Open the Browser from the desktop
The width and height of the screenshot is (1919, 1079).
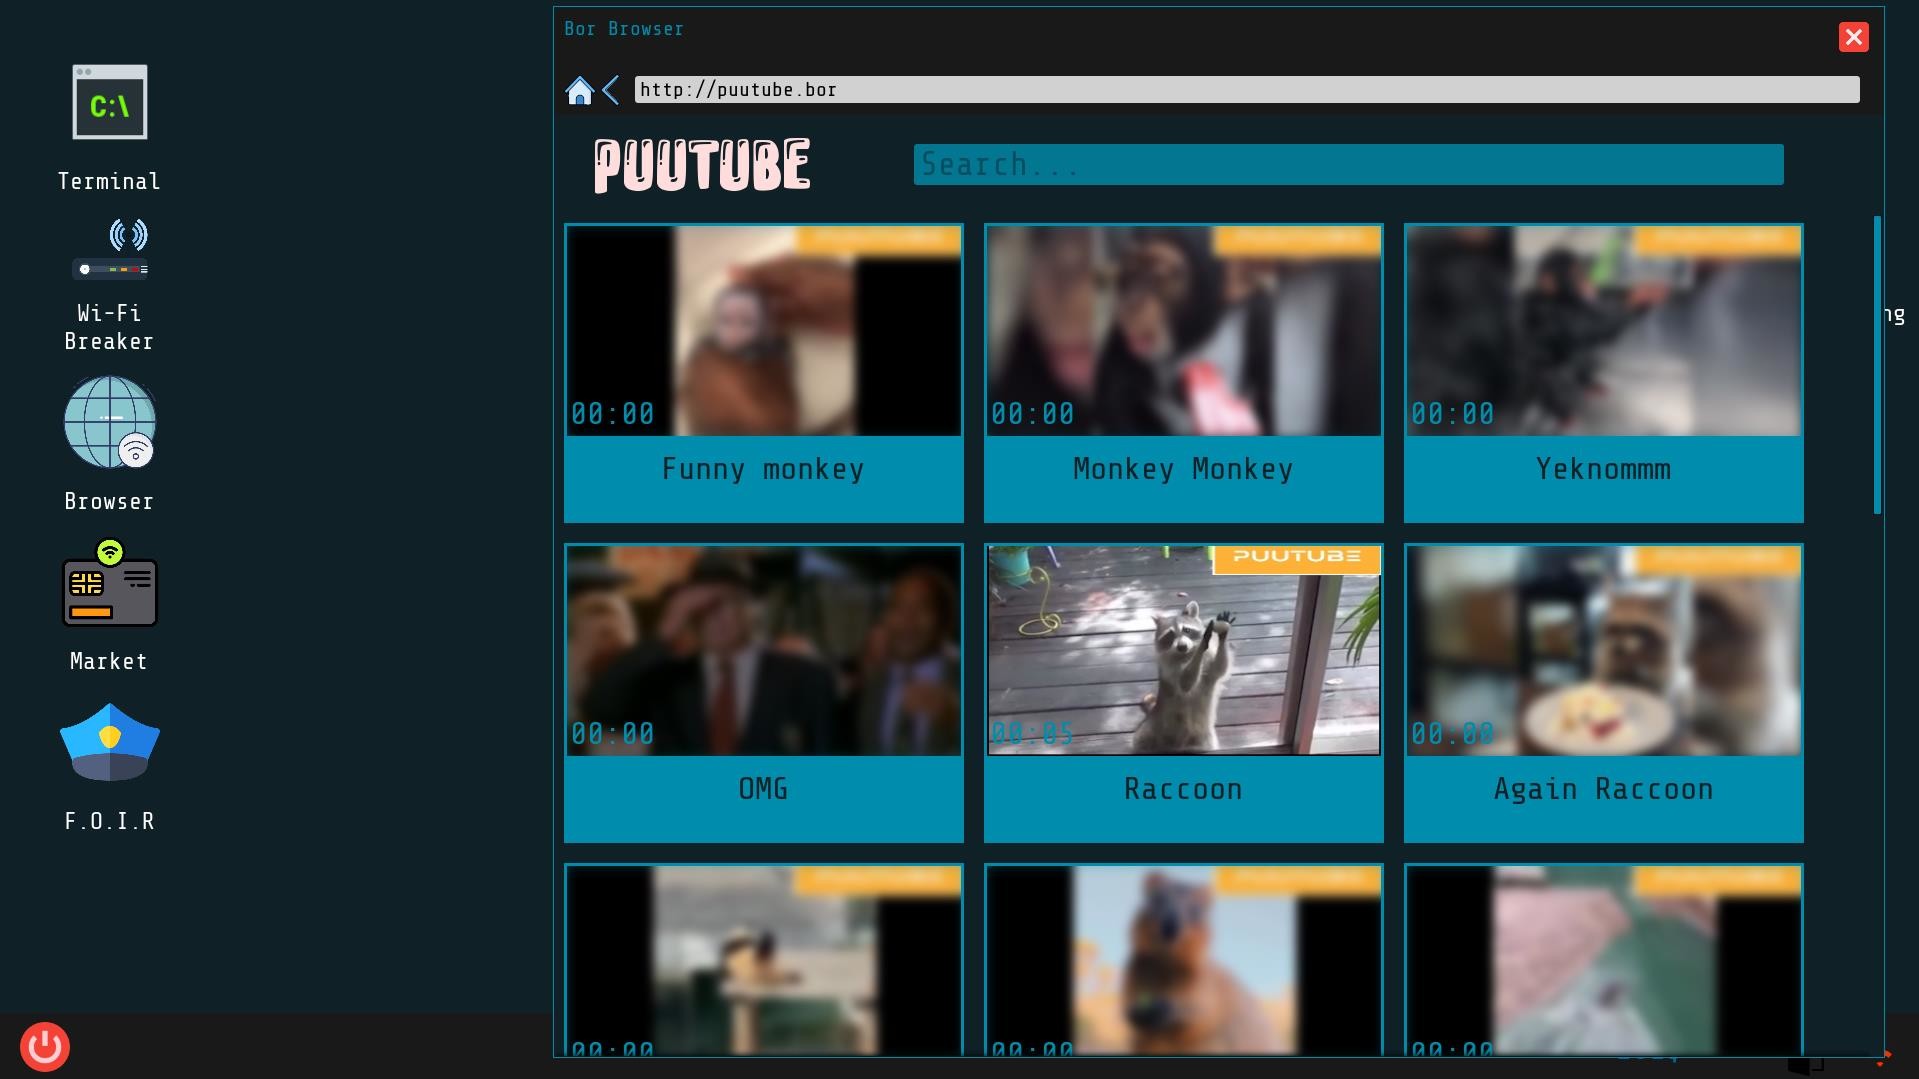point(109,423)
